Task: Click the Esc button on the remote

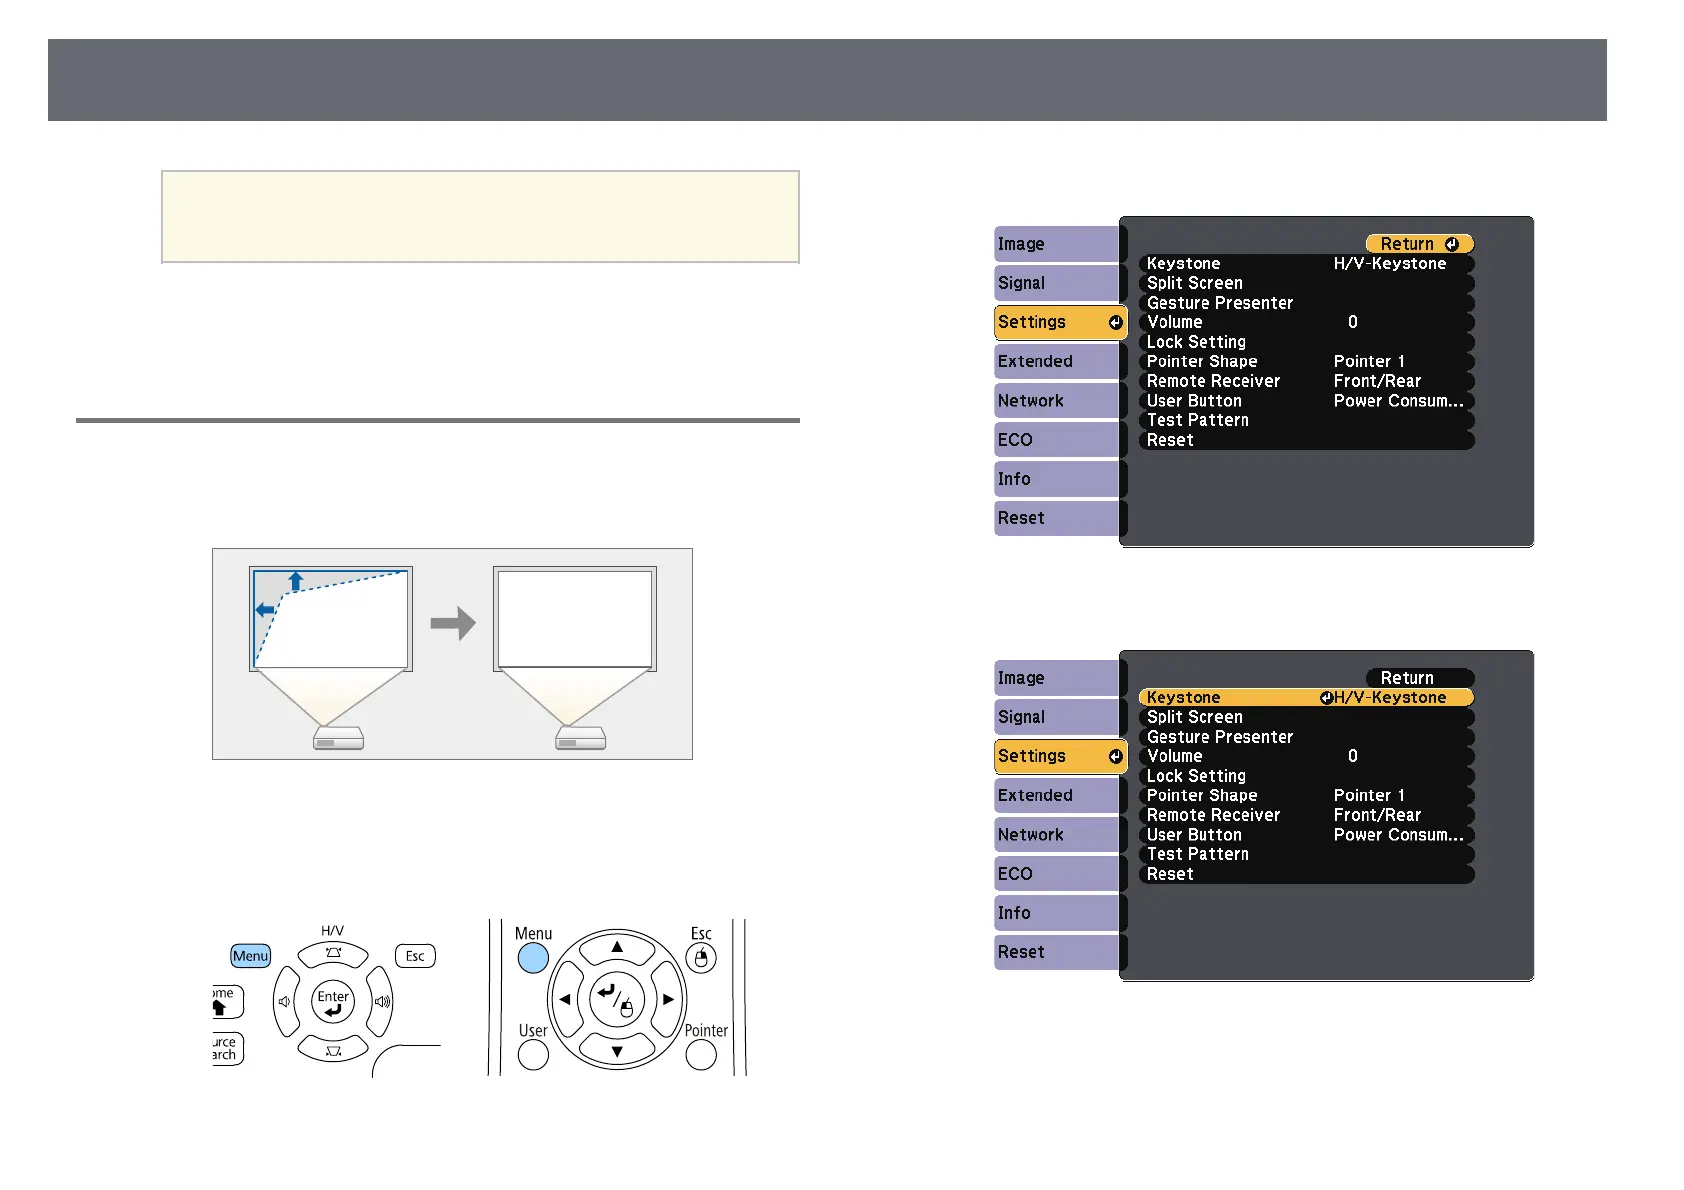Action: pyautogui.click(x=701, y=958)
